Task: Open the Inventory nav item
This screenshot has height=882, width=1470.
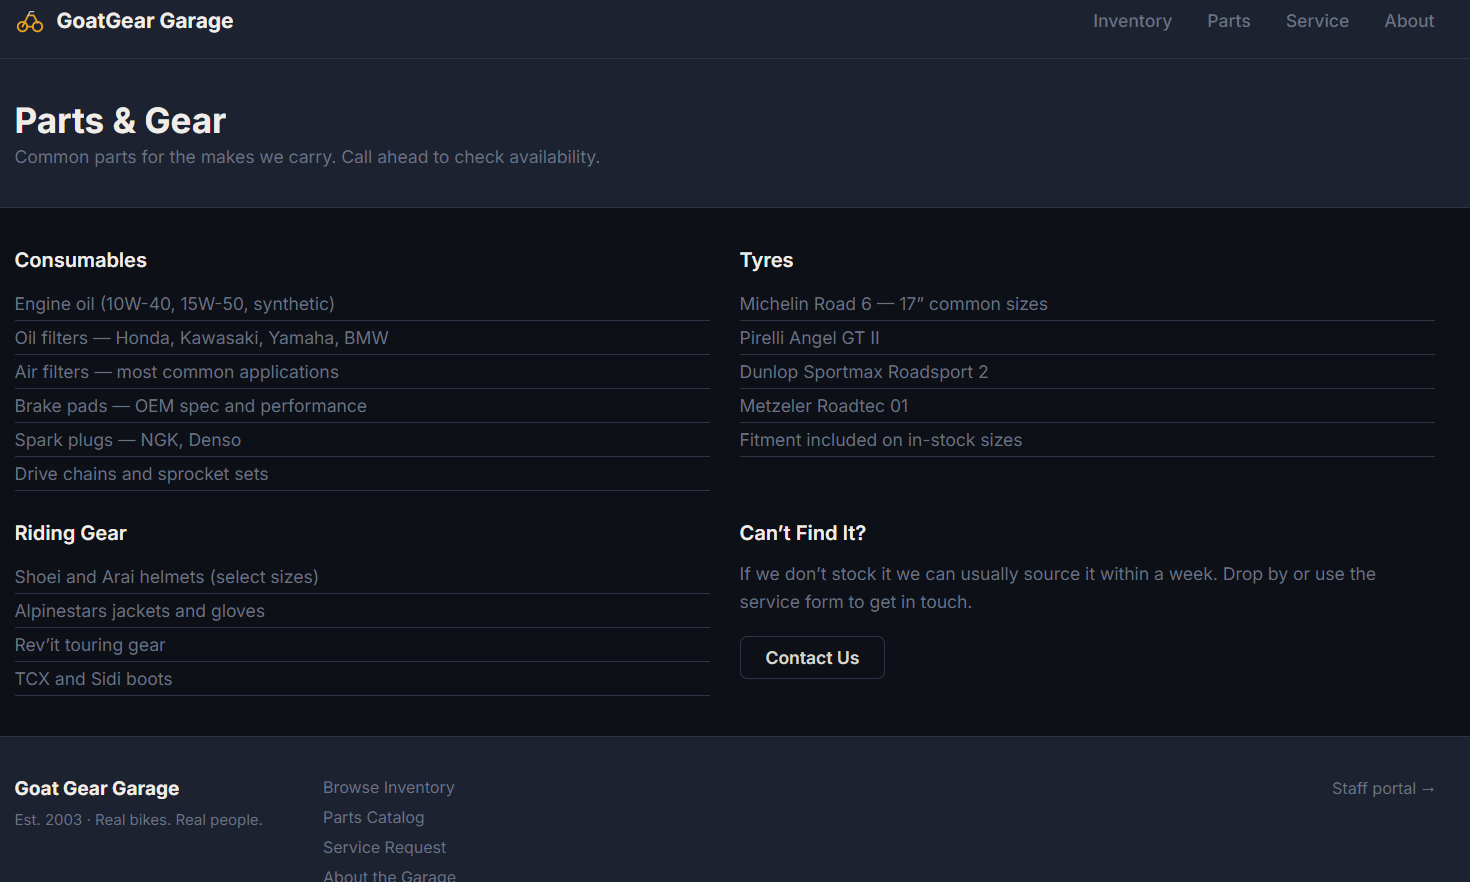Action: coord(1132,21)
